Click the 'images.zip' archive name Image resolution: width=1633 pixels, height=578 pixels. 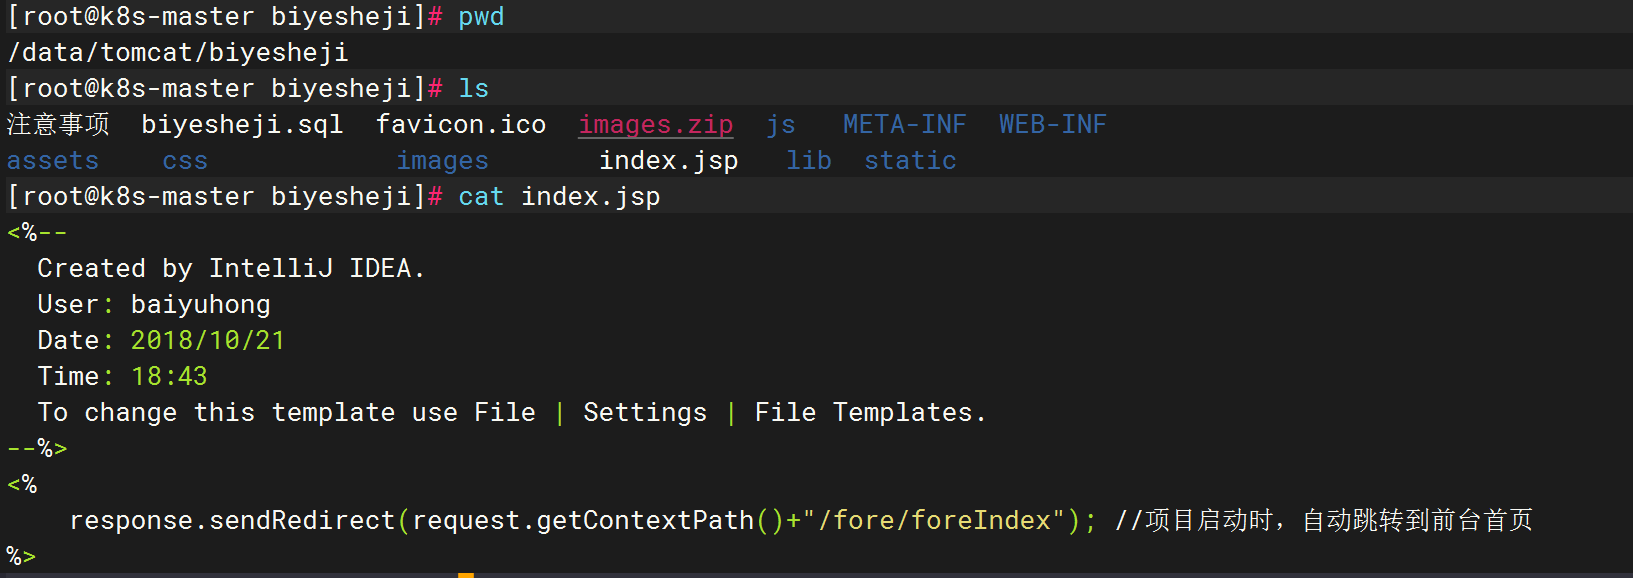(656, 124)
